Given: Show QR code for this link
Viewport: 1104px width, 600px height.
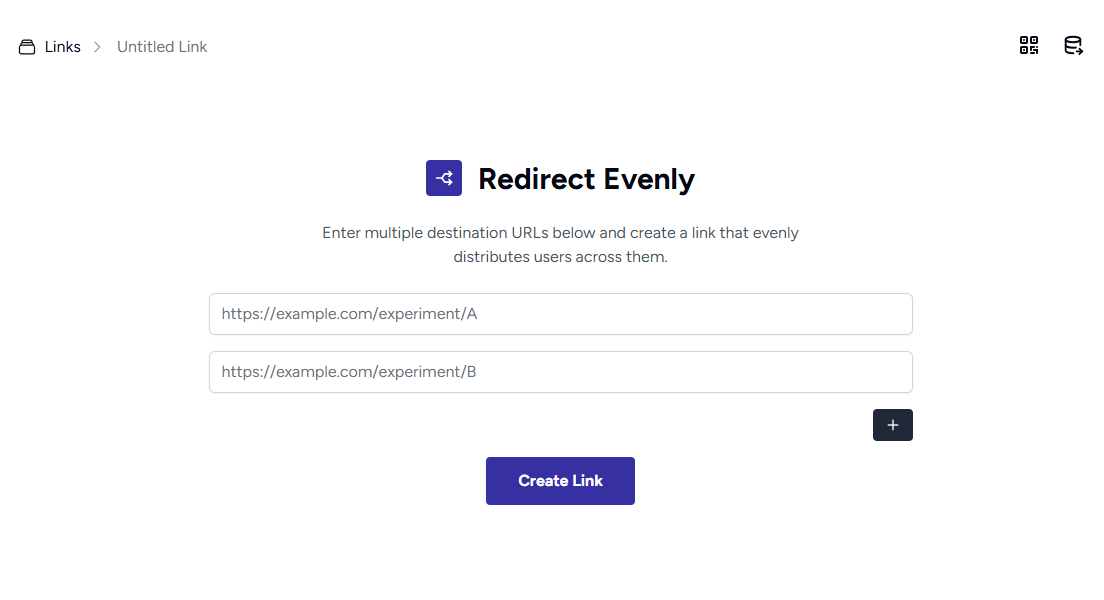Looking at the screenshot, I should click(1028, 45).
